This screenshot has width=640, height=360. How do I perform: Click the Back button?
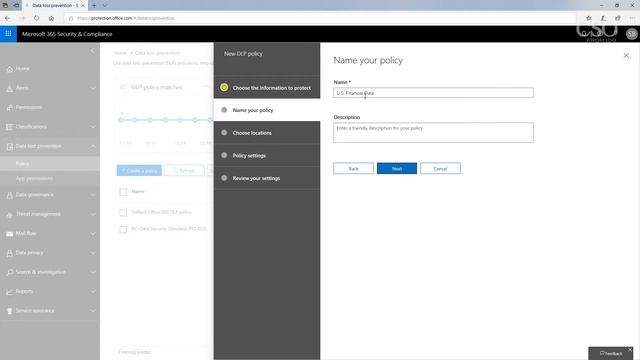point(353,169)
